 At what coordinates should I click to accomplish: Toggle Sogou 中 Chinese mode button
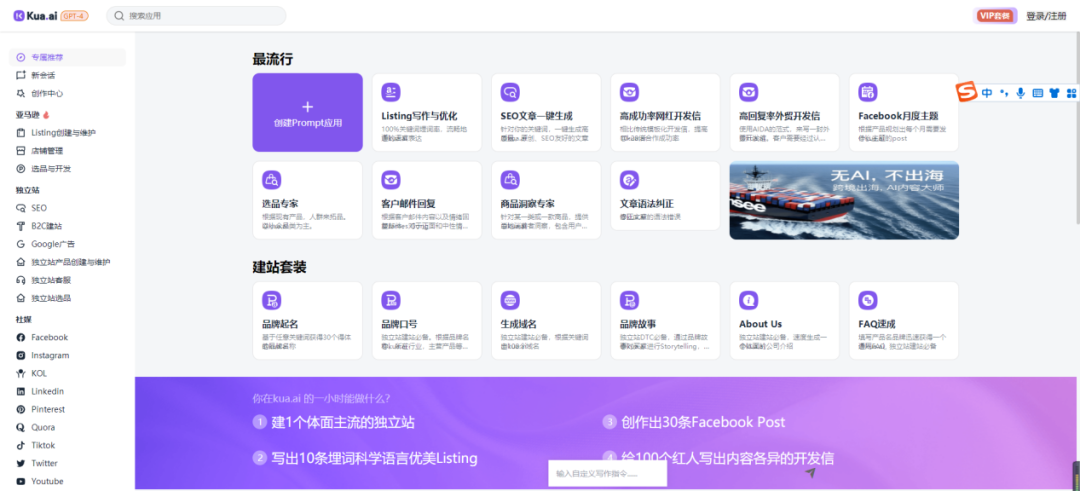987,93
